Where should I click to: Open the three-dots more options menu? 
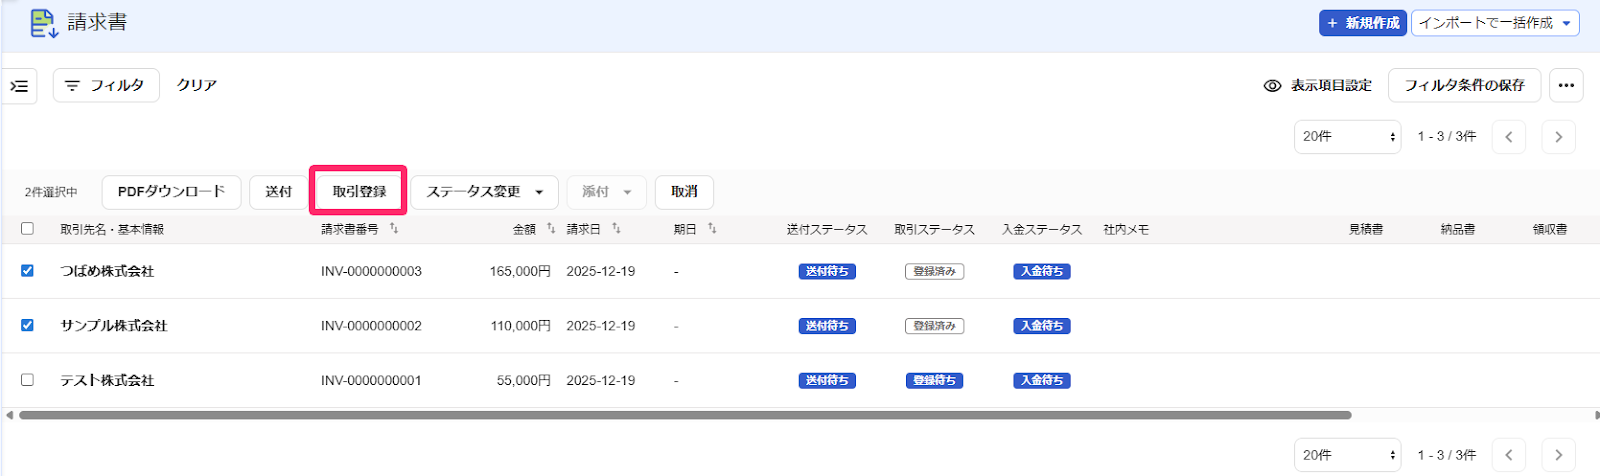click(1566, 86)
